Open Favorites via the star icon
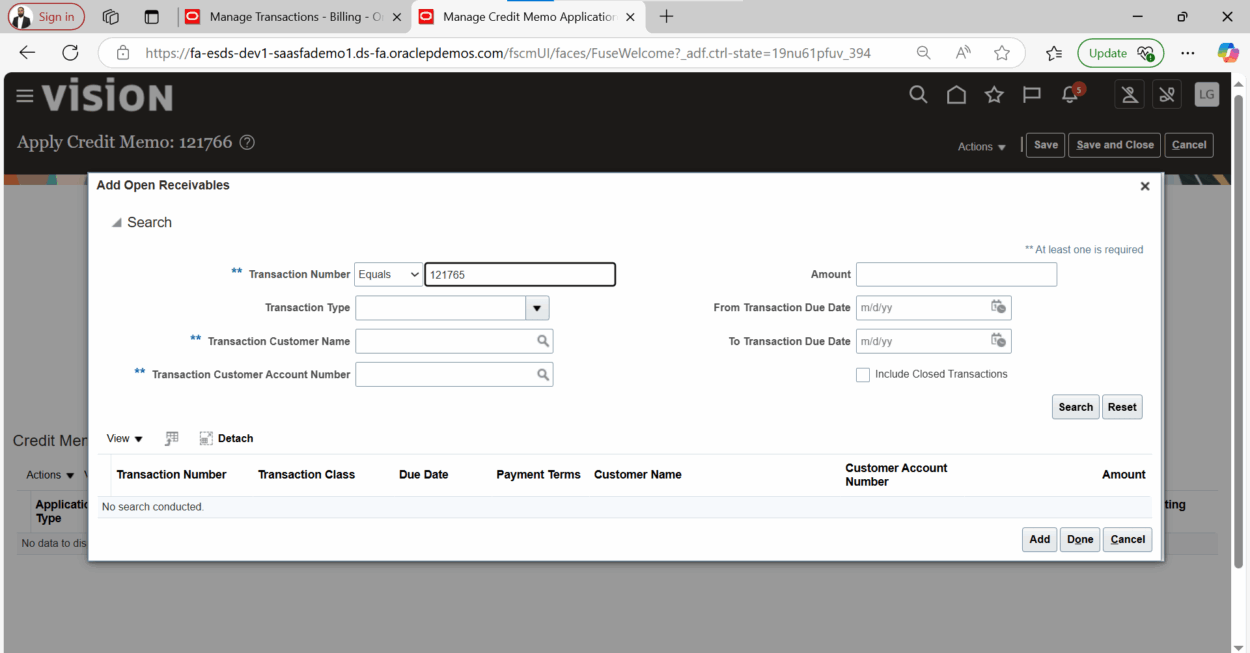Image resolution: width=1250 pixels, height=653 pixels. tap(993, 94)
